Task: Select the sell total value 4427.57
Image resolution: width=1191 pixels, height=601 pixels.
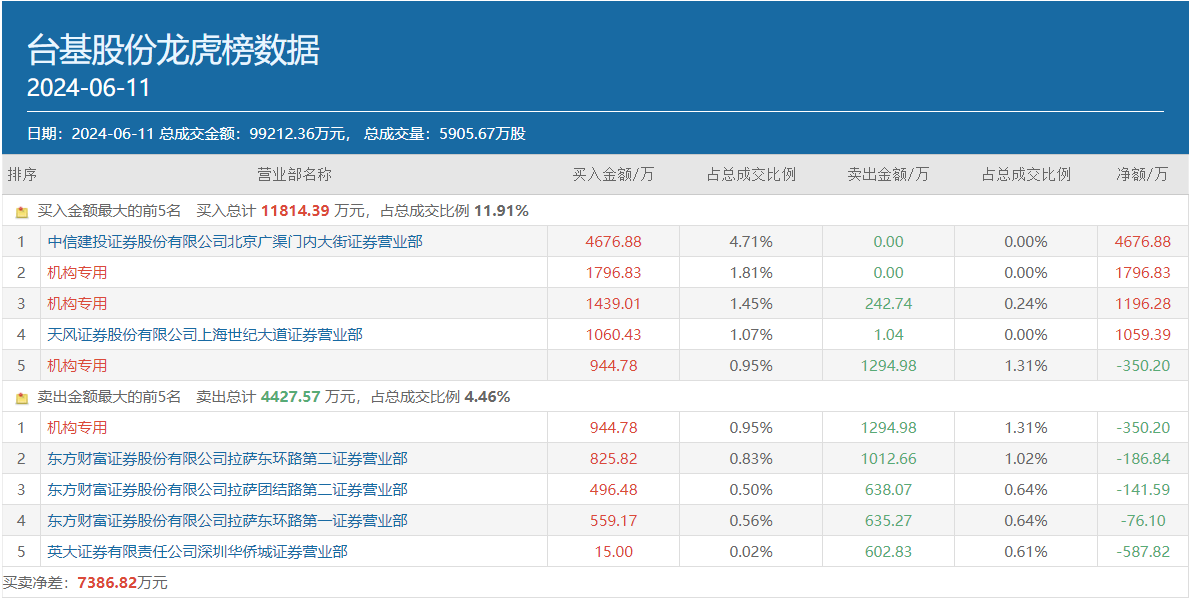Action: coord(291,397)
